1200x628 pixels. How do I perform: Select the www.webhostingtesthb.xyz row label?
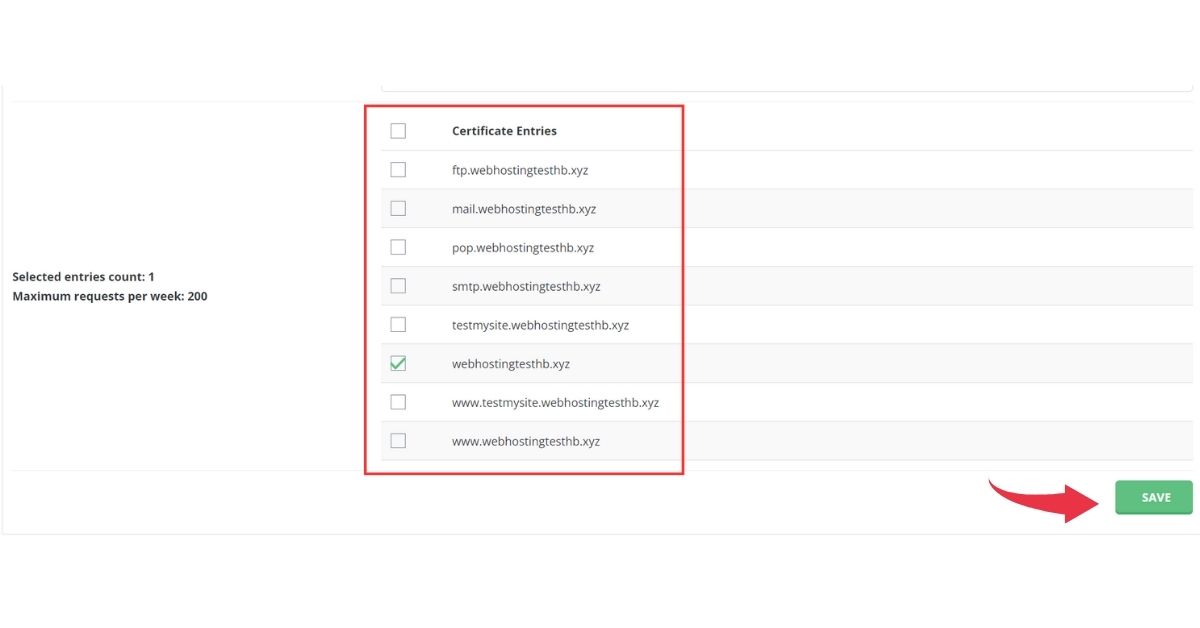point(526,440)
